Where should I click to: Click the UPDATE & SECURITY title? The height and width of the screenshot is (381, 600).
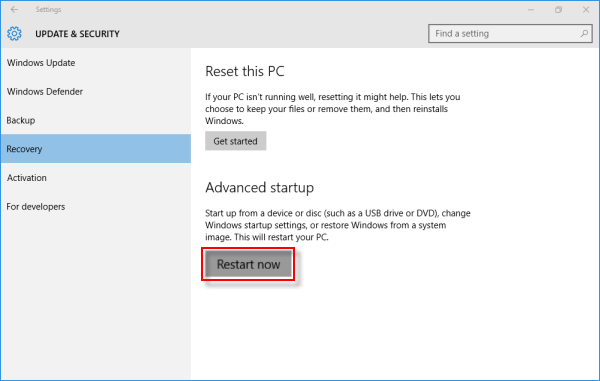pyautogui.click(x=77, y=34)
